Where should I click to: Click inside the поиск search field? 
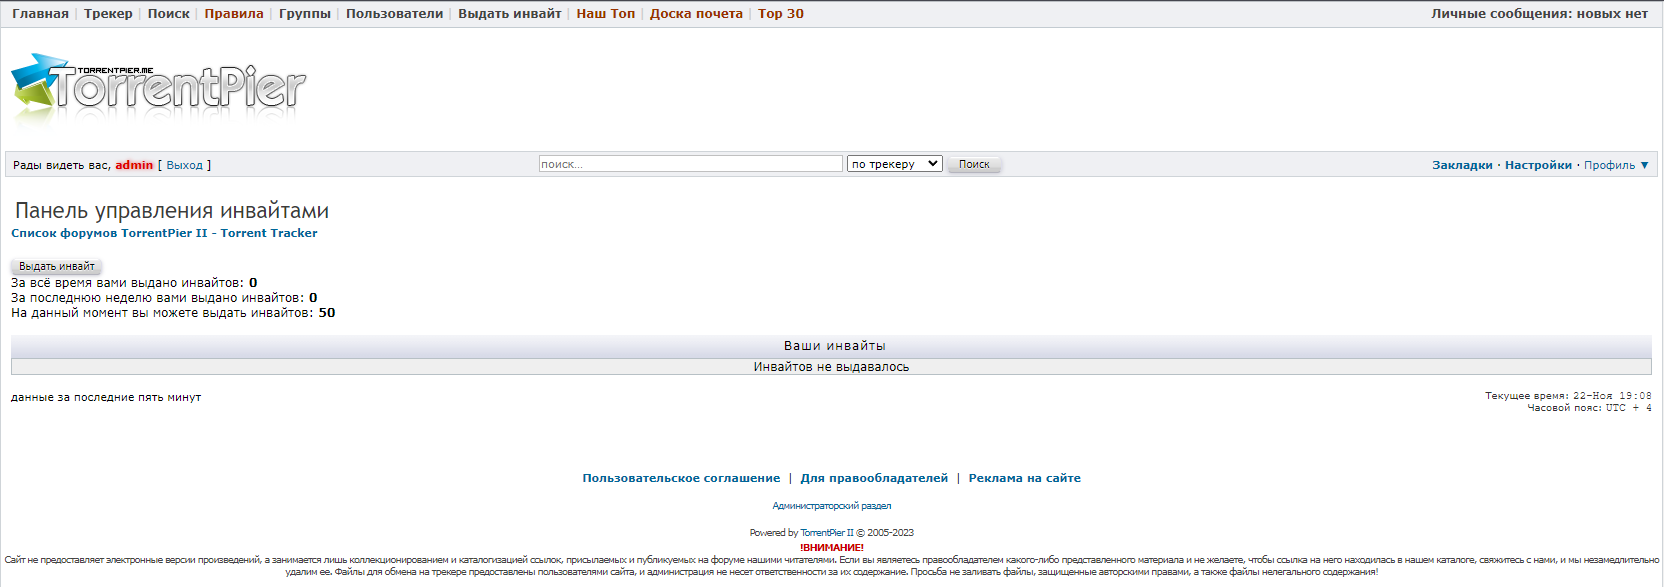point(690,164)
